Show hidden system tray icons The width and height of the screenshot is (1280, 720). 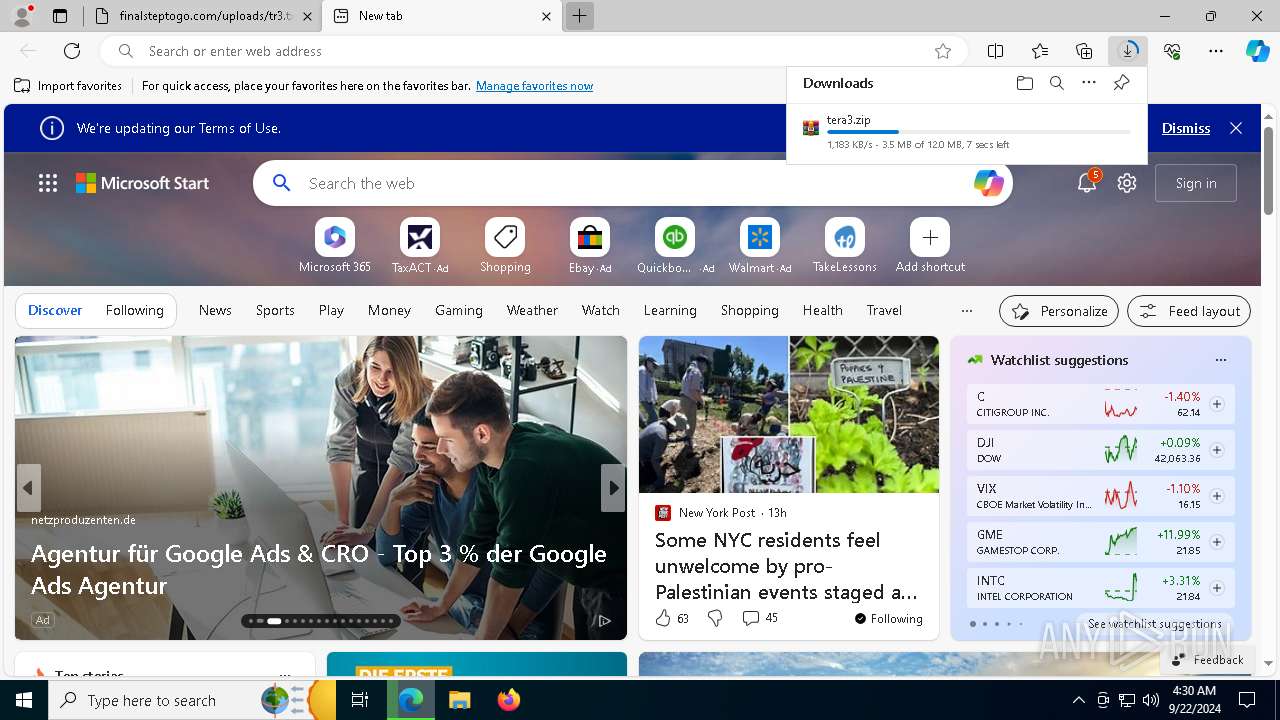coord(1078,700)
